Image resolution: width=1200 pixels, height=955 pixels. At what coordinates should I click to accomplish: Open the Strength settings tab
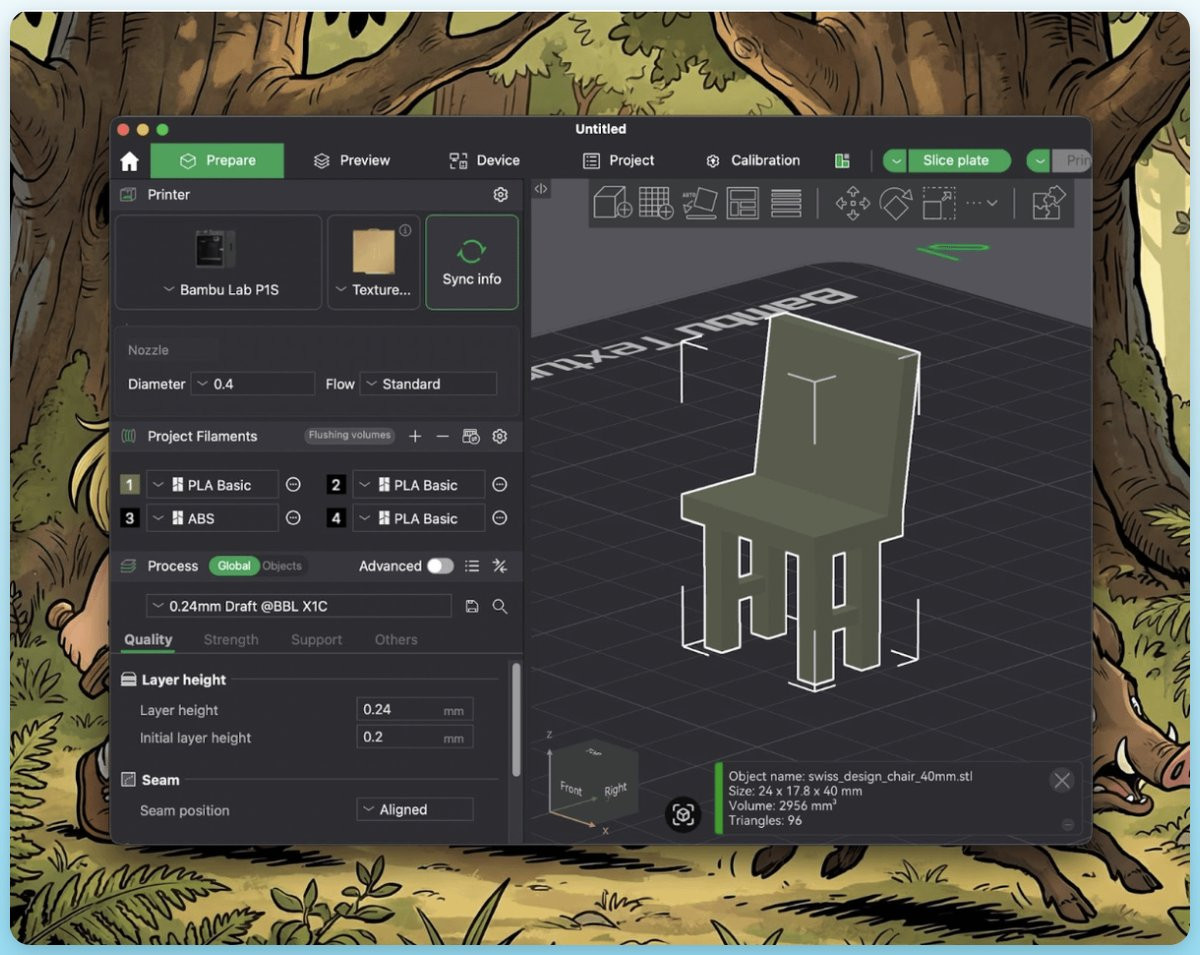[231, 640]
